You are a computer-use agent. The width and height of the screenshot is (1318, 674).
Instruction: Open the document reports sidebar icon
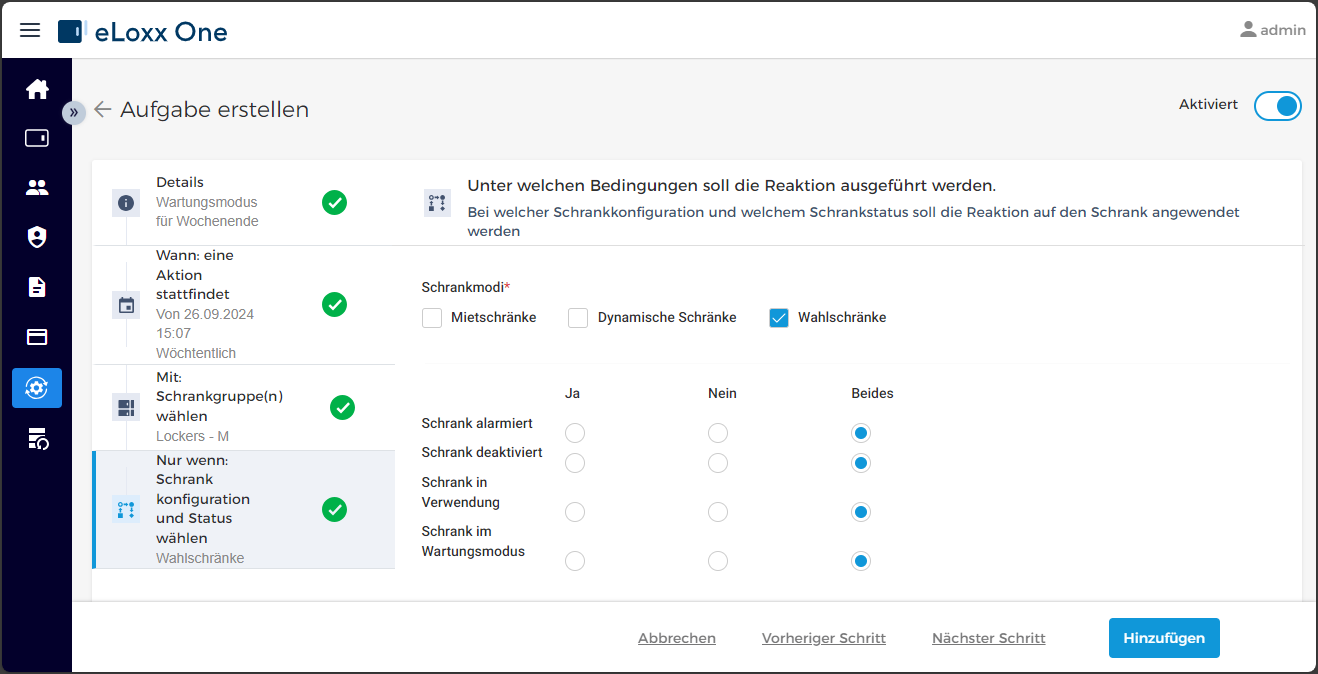pyautogui.click(x=37, y=287)
